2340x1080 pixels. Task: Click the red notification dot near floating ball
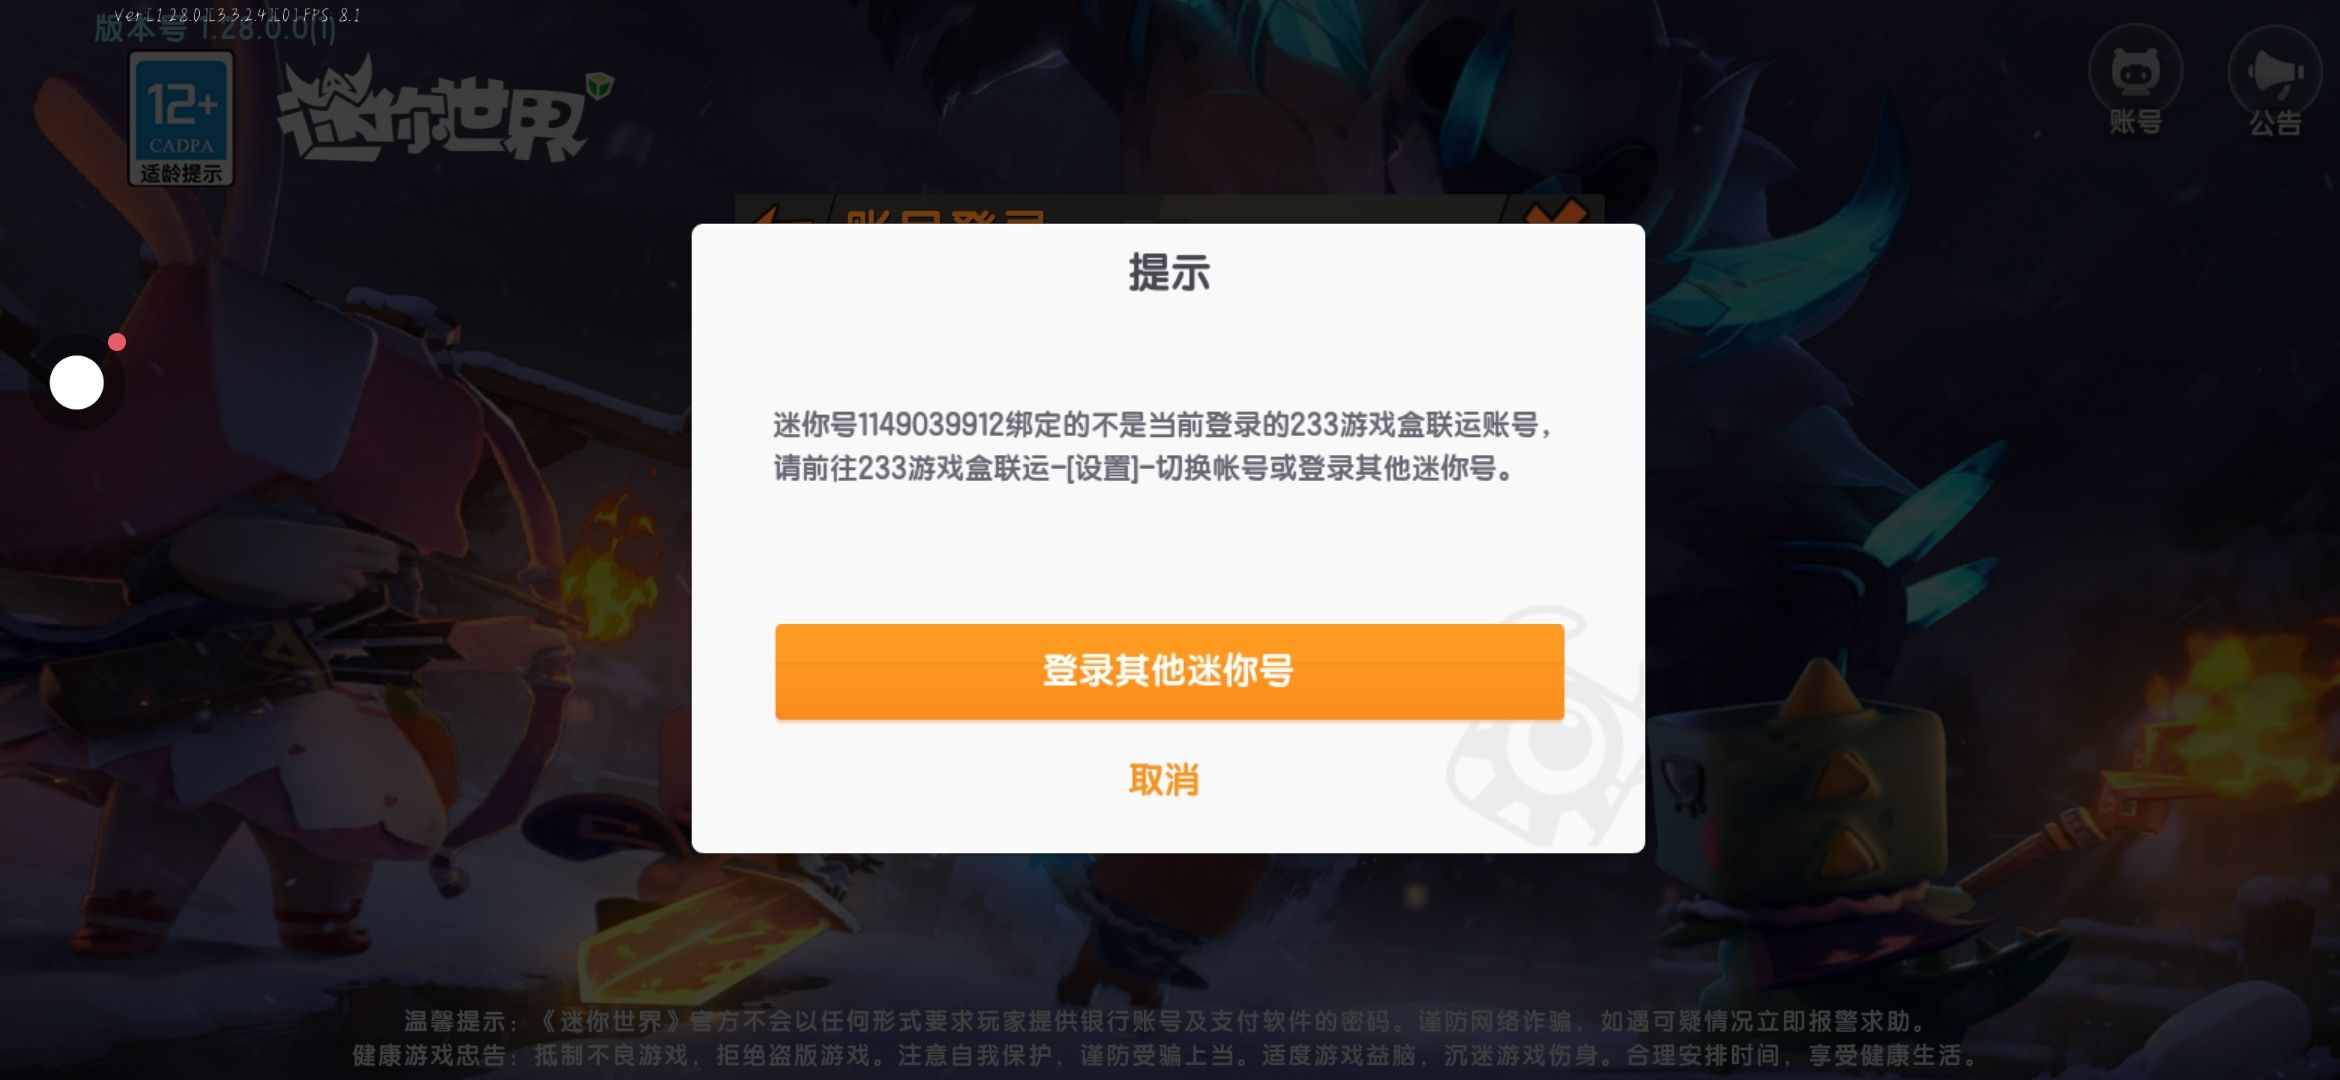(117, 342)
